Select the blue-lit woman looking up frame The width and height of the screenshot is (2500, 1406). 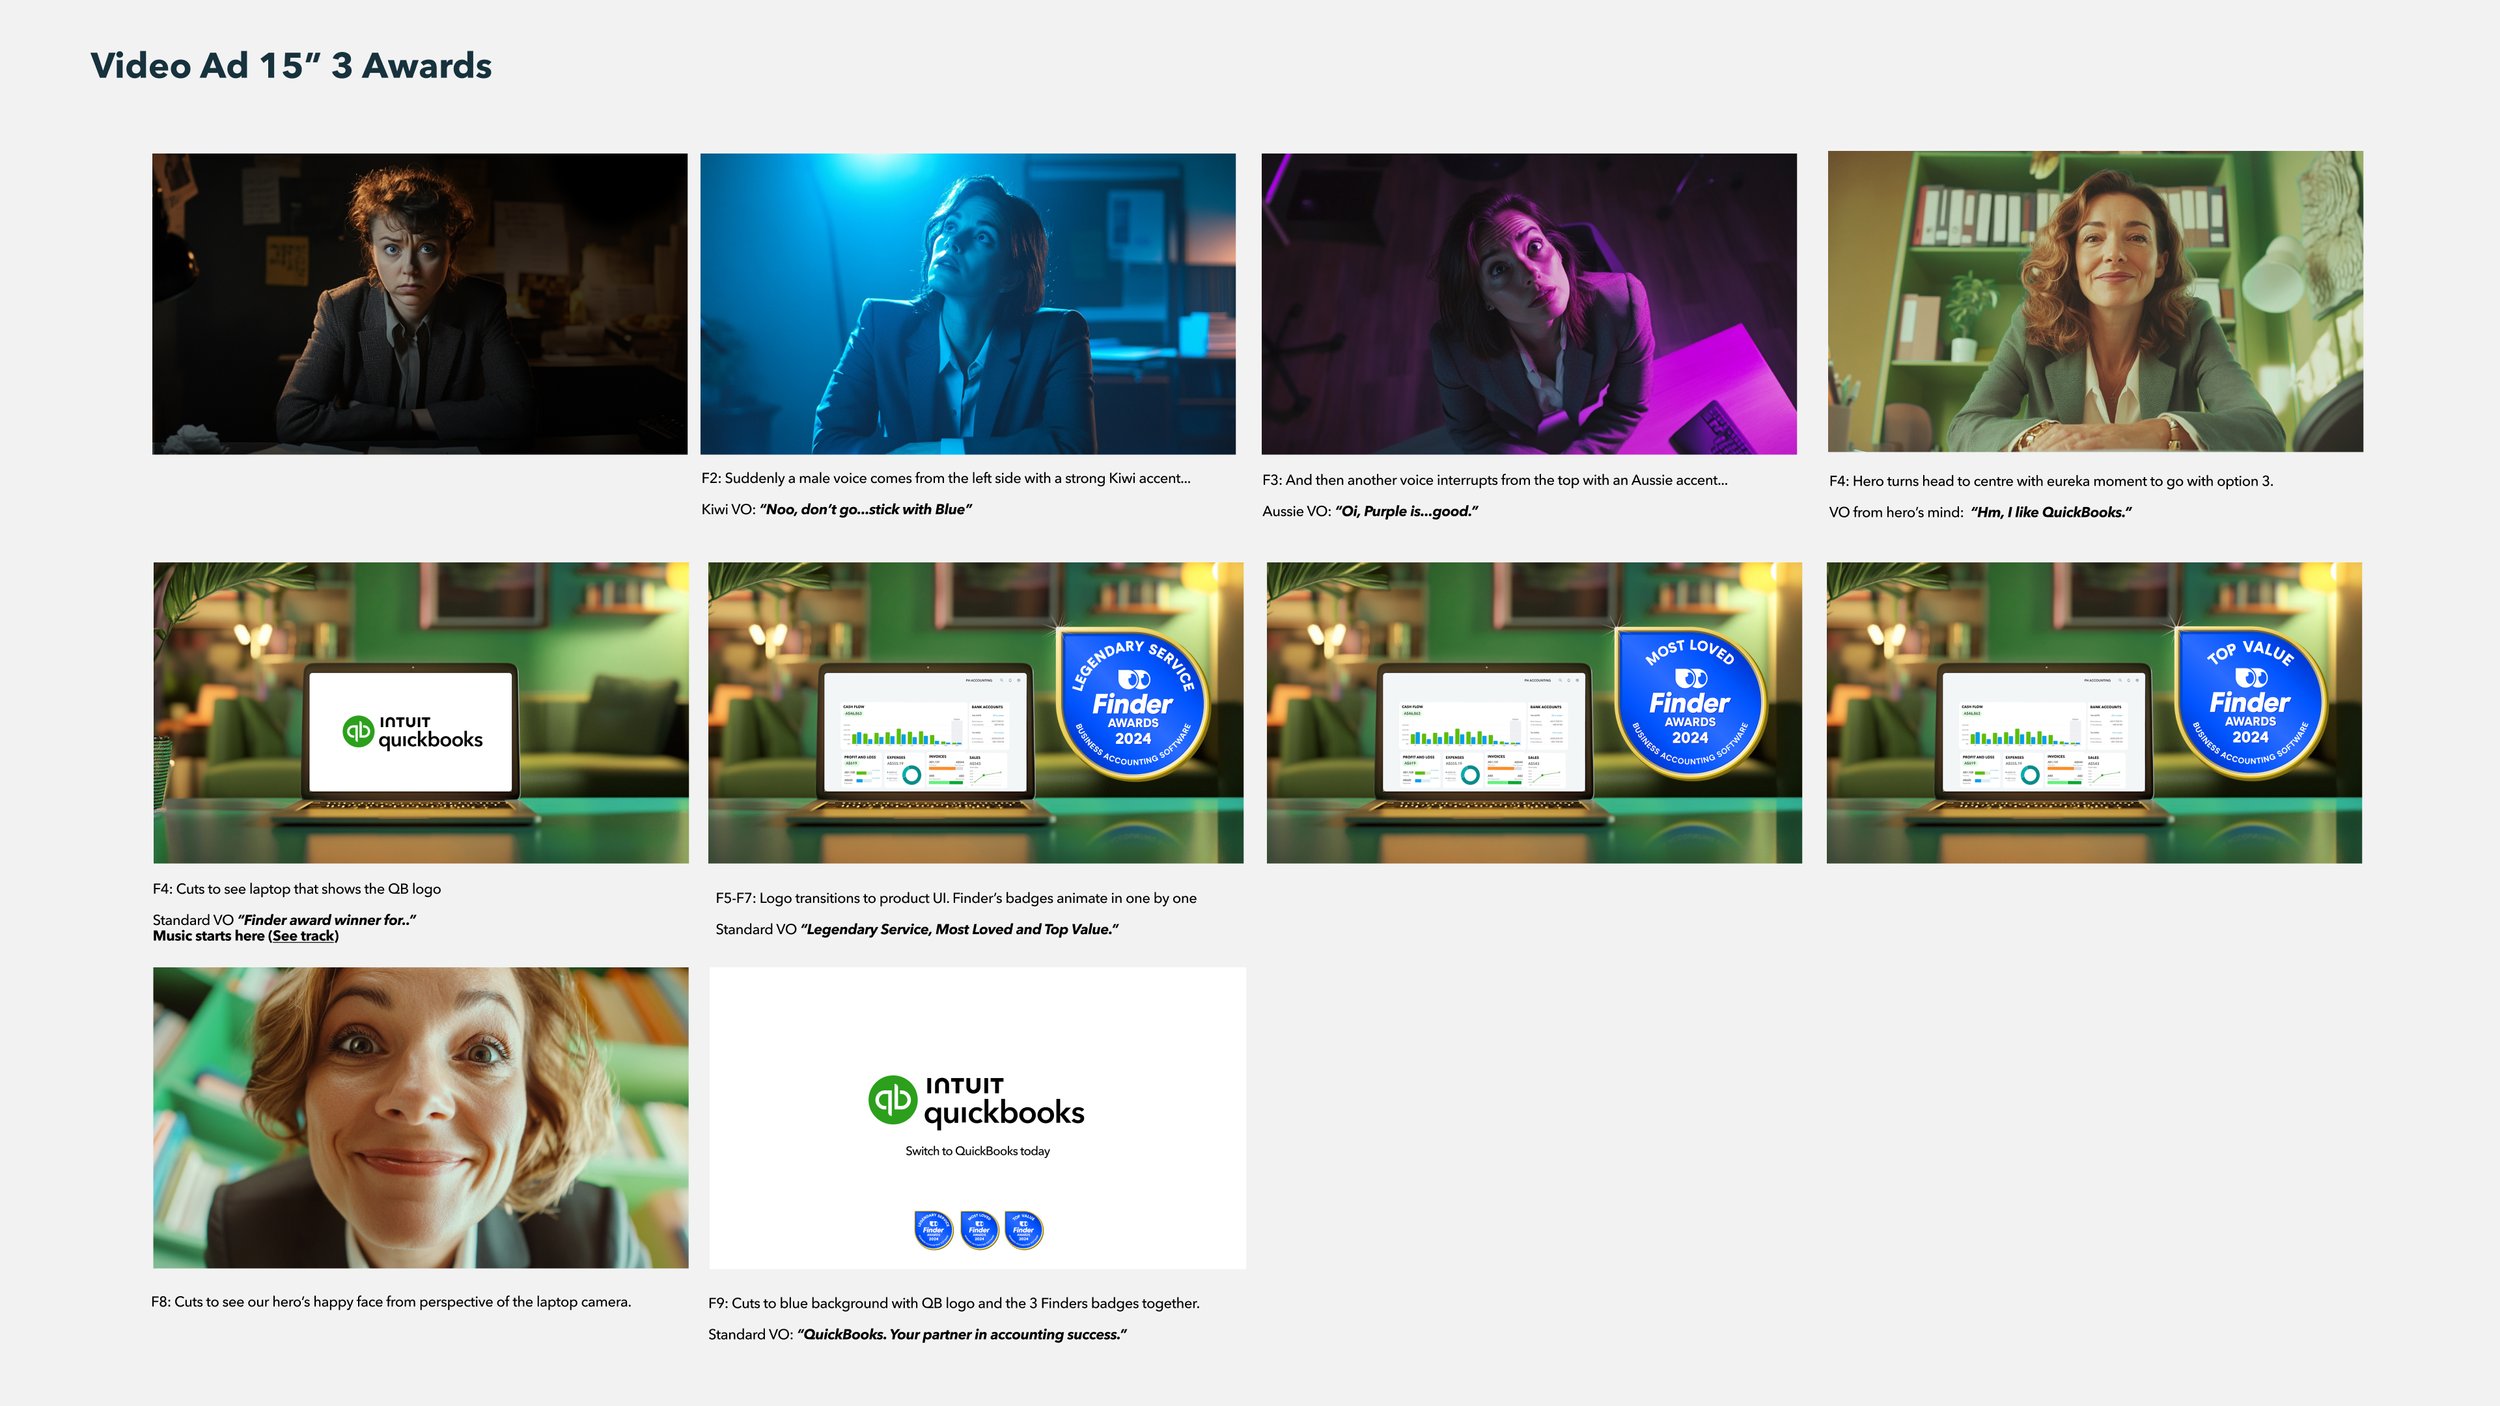968,304
